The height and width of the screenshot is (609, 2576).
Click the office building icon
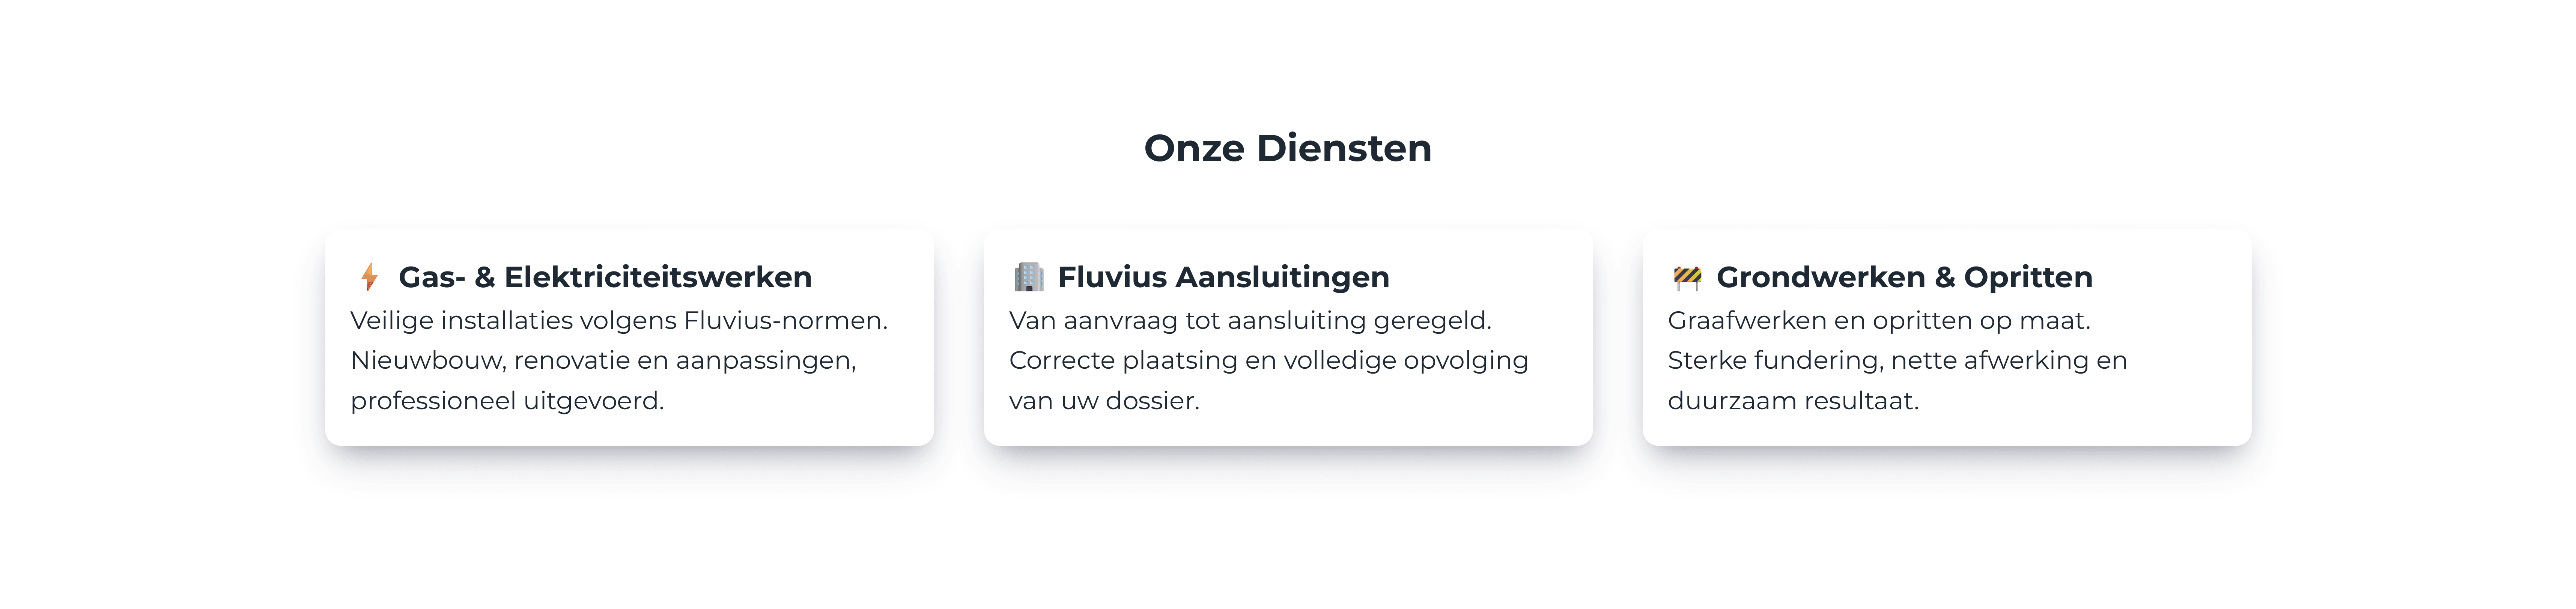click(x=1028, y=277)
